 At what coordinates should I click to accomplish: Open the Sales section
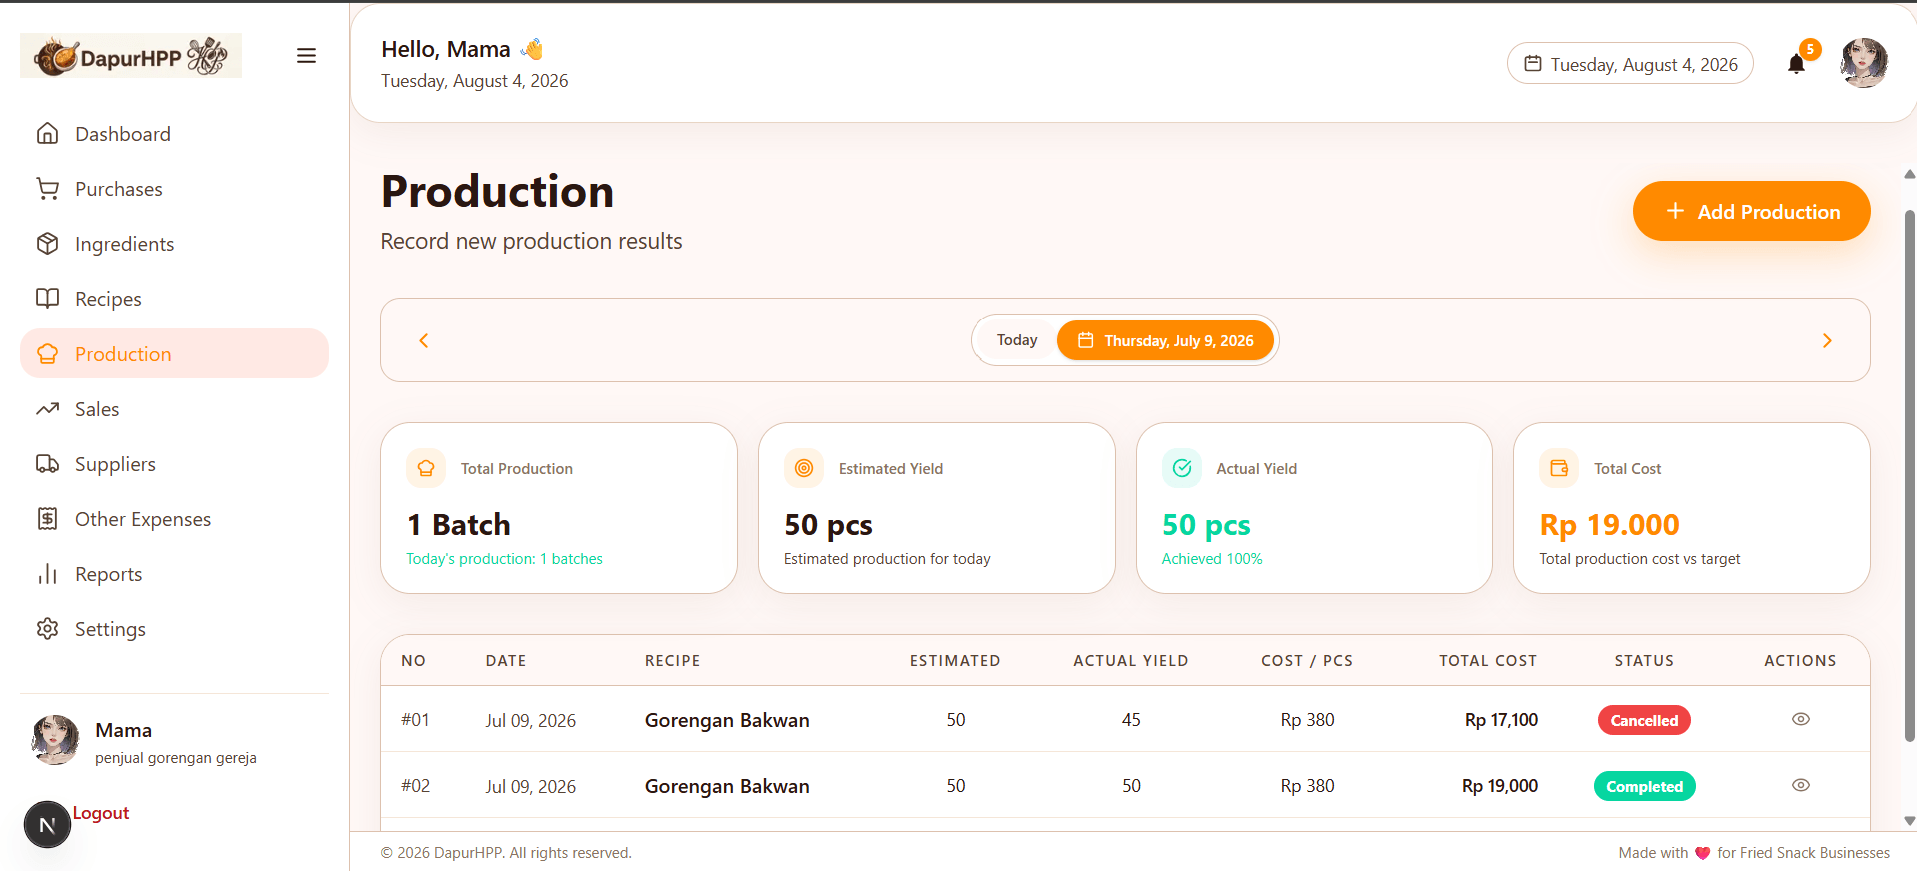(x=174, y=409)
